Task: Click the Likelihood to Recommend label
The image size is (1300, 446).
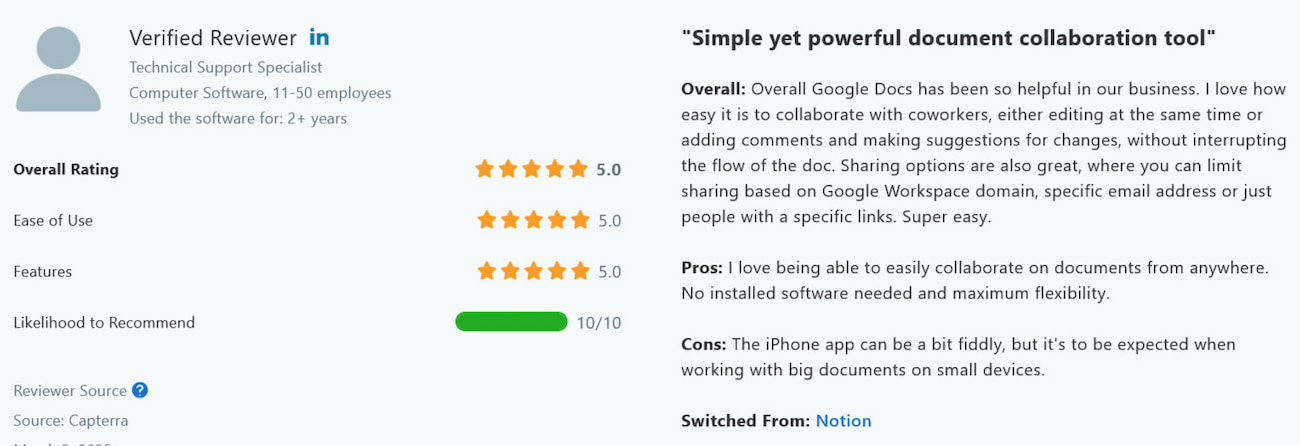Action: (104, 322)
